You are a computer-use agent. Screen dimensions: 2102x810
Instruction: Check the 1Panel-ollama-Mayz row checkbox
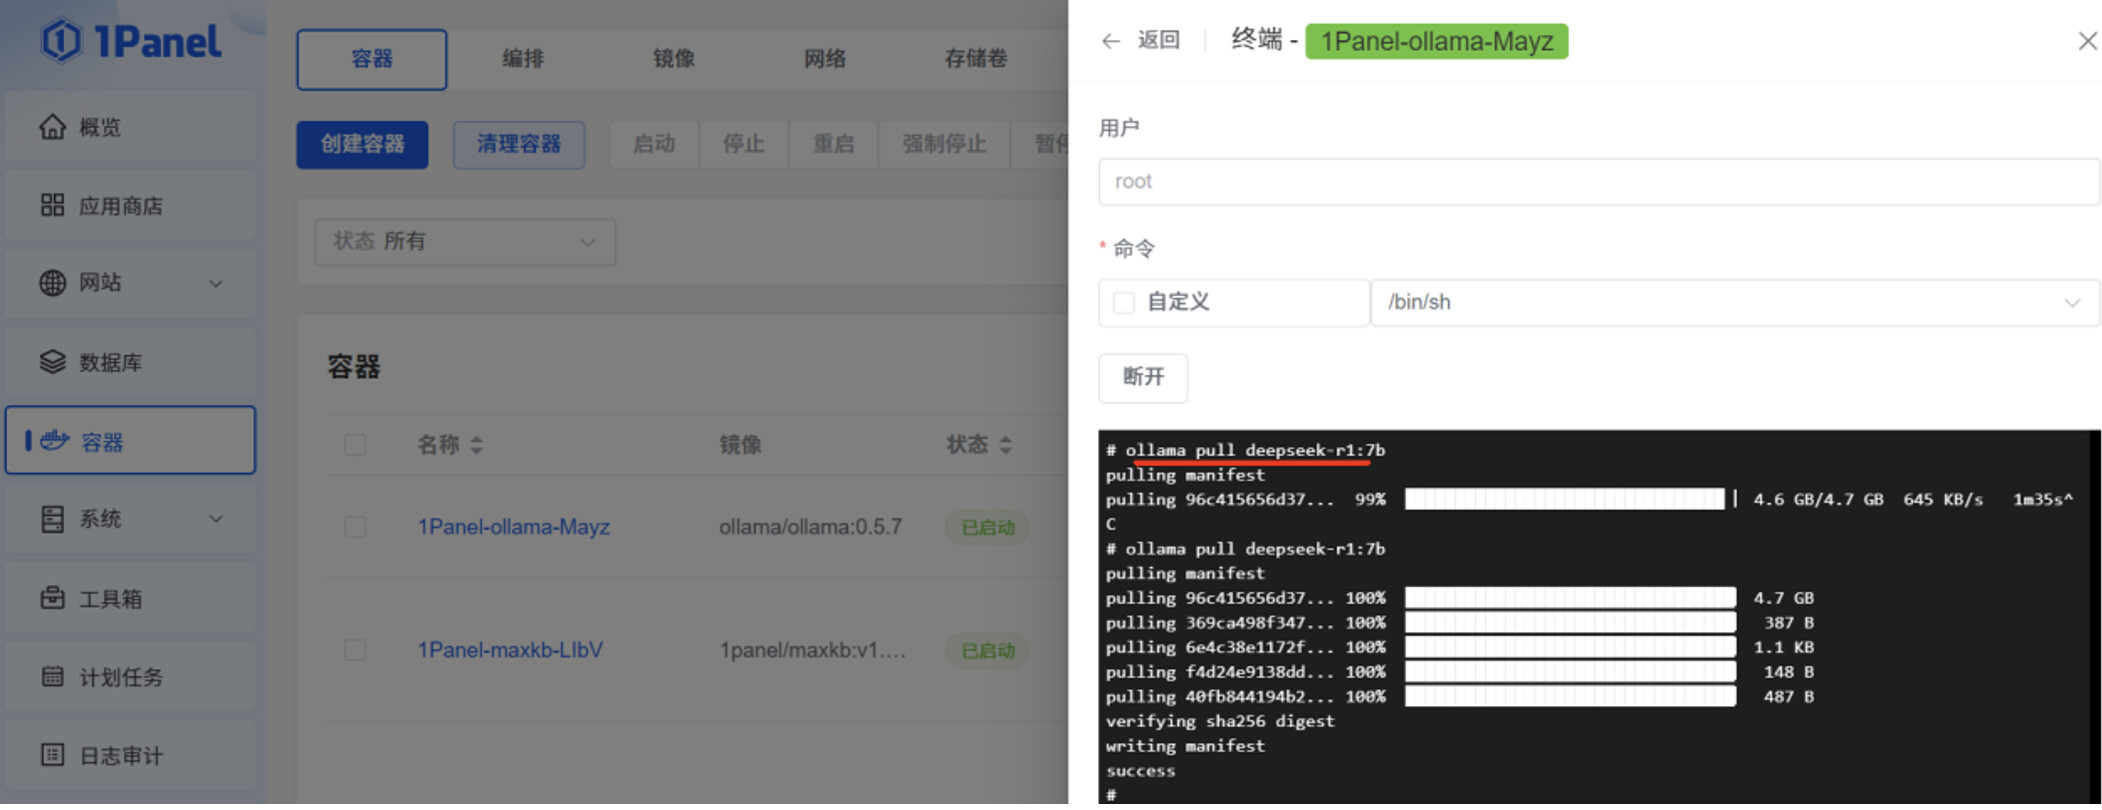pos(355,527)
